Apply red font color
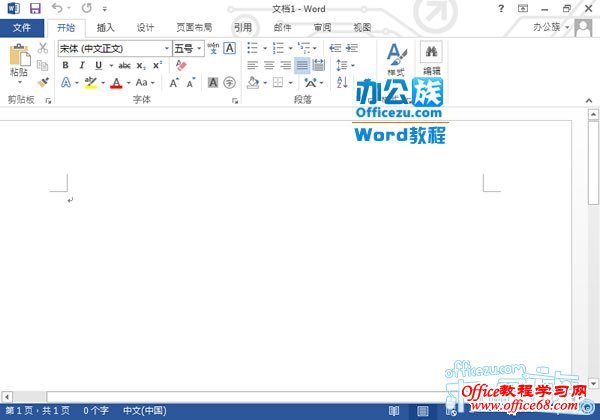This screenshot has height=420, width=600. point(116,83)
